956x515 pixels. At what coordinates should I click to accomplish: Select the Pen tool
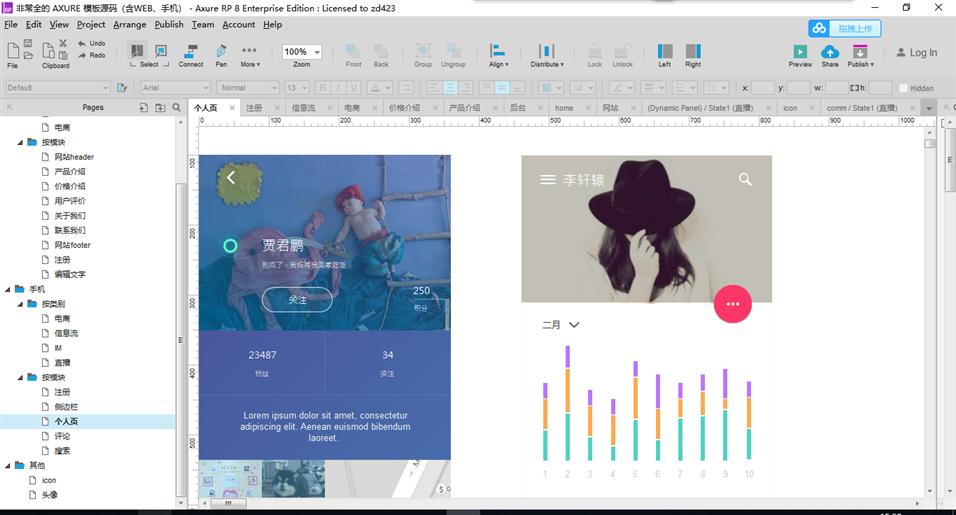[x=221, y=54]
